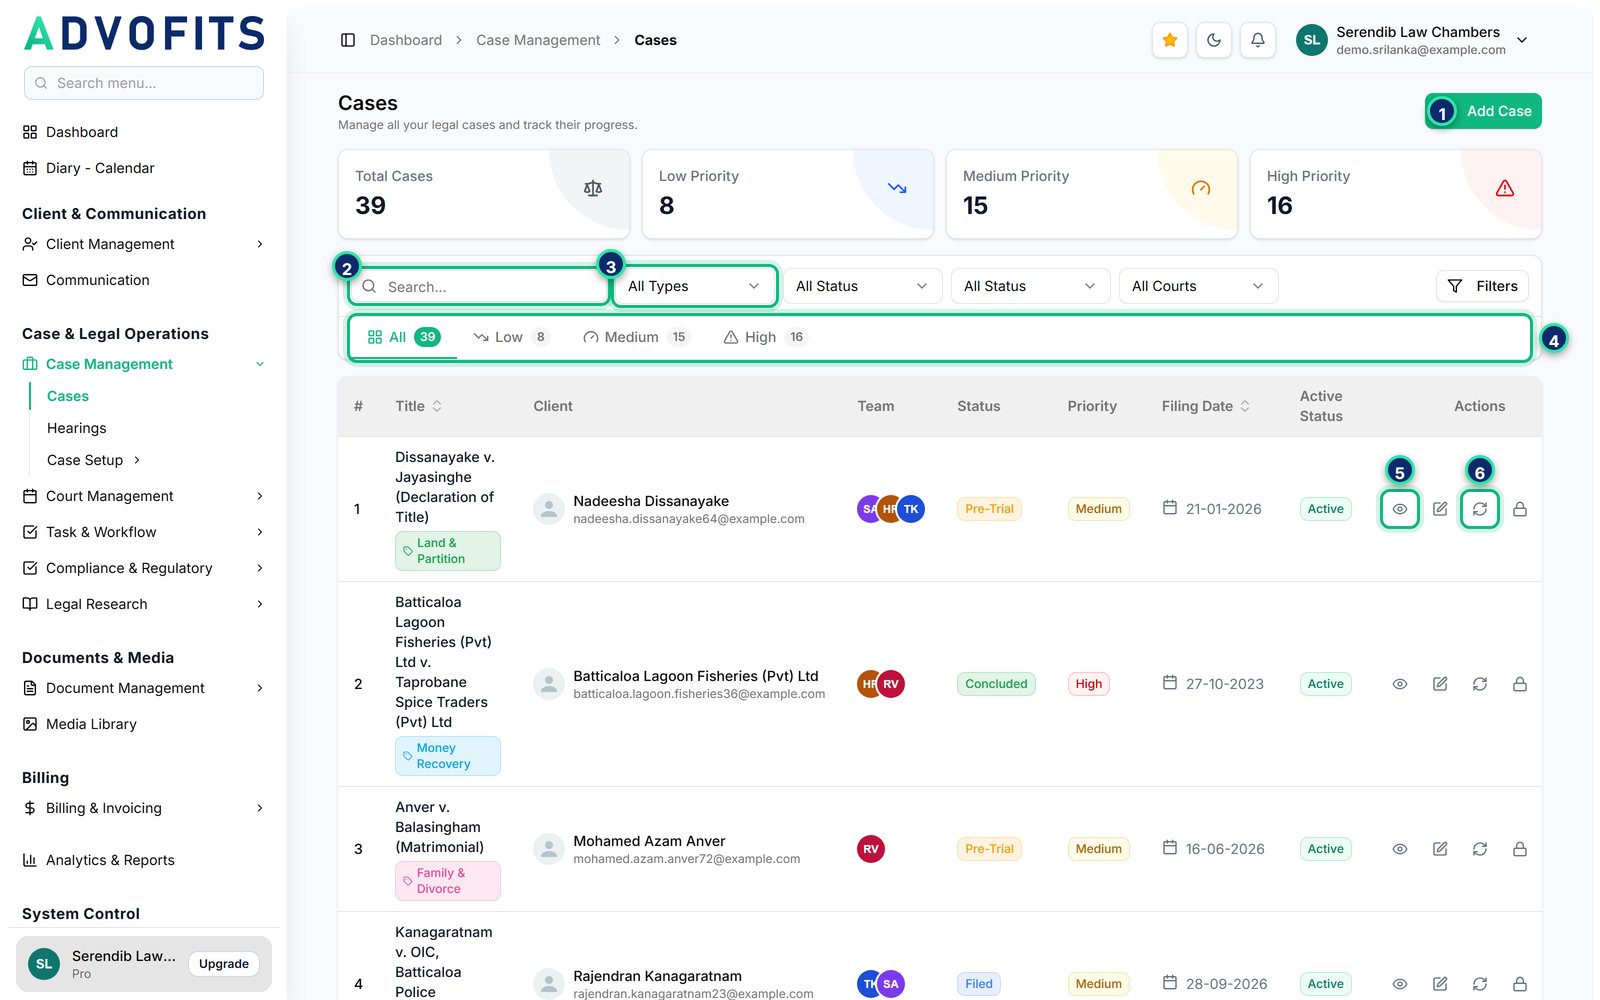Expand Client Management menu
The width and height of the screenshot is (1600, 1000).
click(x=143, y=244)
